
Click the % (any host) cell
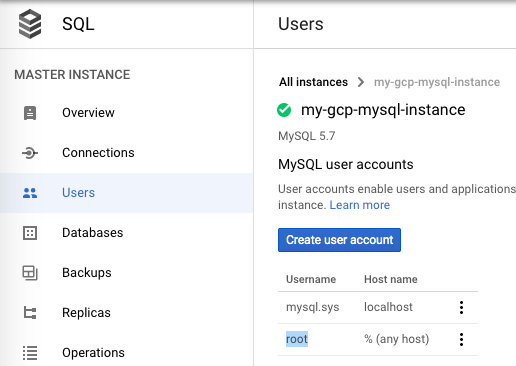[397, 339]
